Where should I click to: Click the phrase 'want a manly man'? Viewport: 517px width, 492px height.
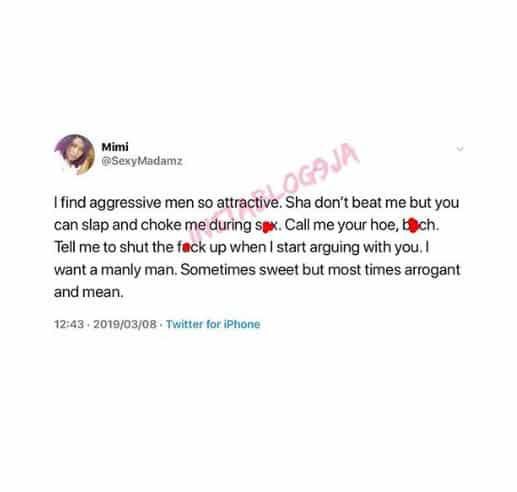click(x=114, y=270)
